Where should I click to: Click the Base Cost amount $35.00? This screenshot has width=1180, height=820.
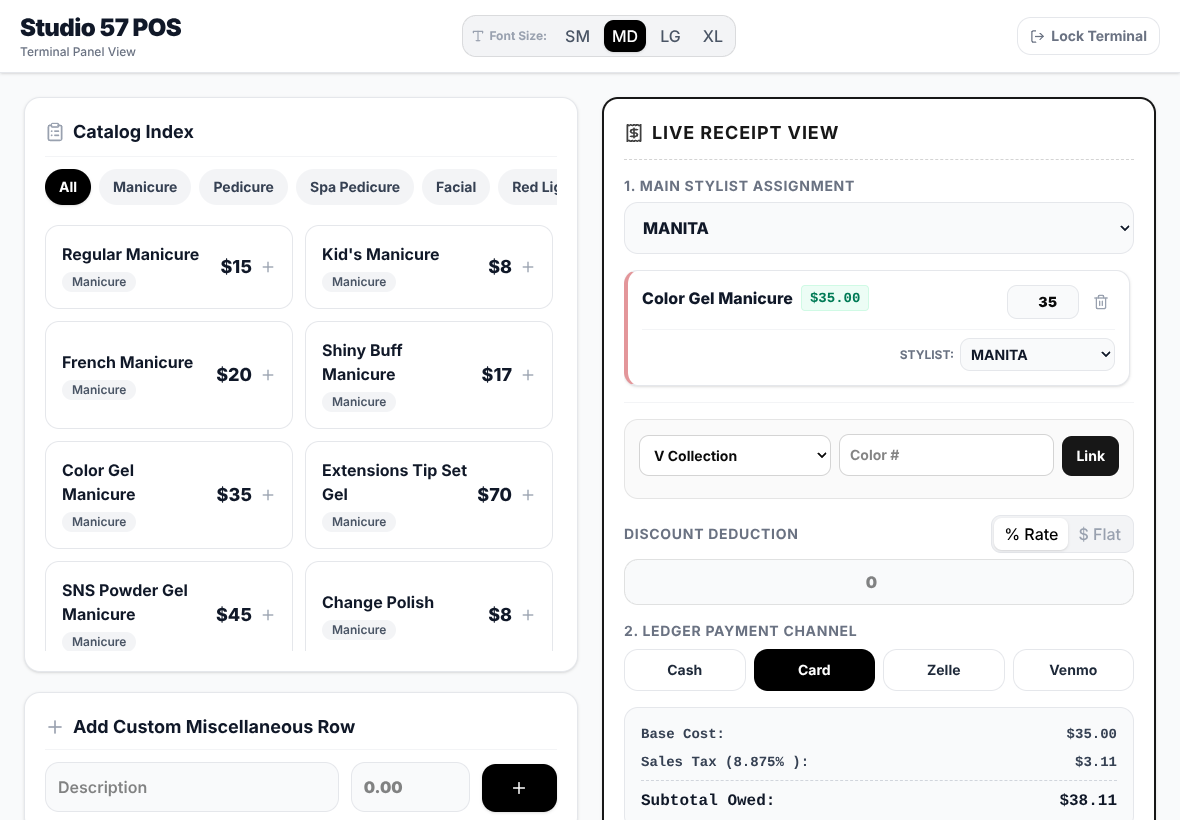point(1091,733)
